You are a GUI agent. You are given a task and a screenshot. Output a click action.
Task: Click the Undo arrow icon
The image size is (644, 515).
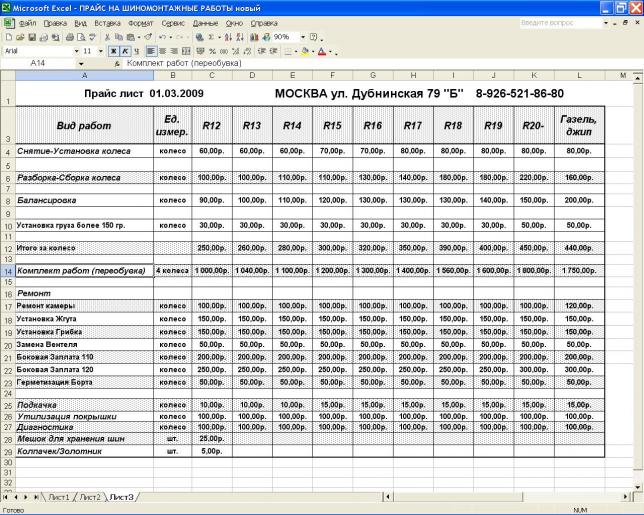pyautogui.click(x=162, y=37)
